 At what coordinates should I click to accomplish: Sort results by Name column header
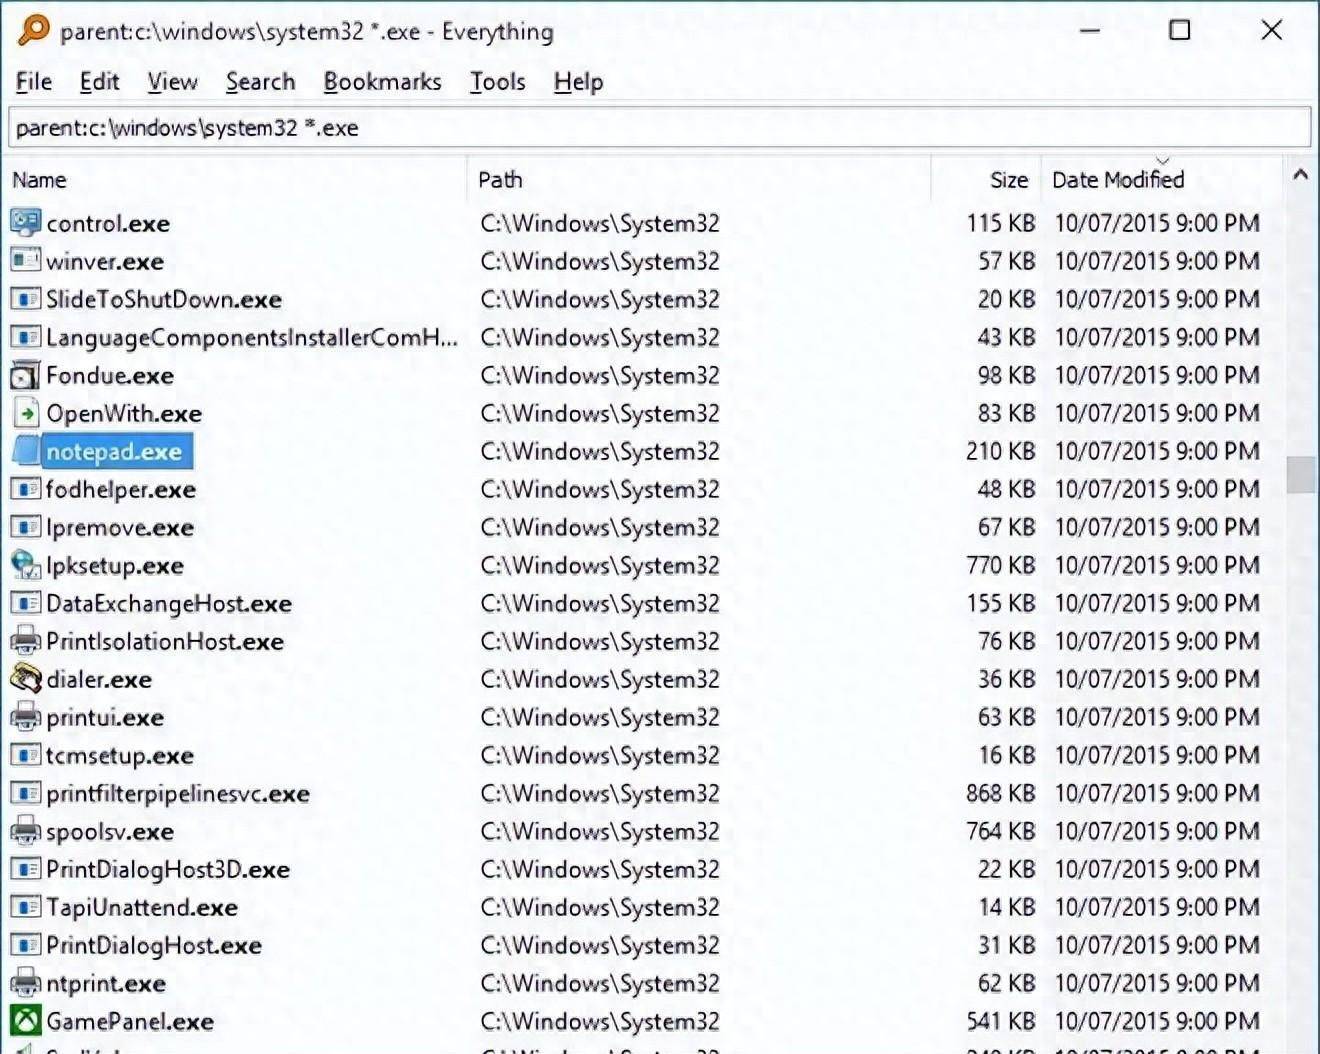coord(236,180)
